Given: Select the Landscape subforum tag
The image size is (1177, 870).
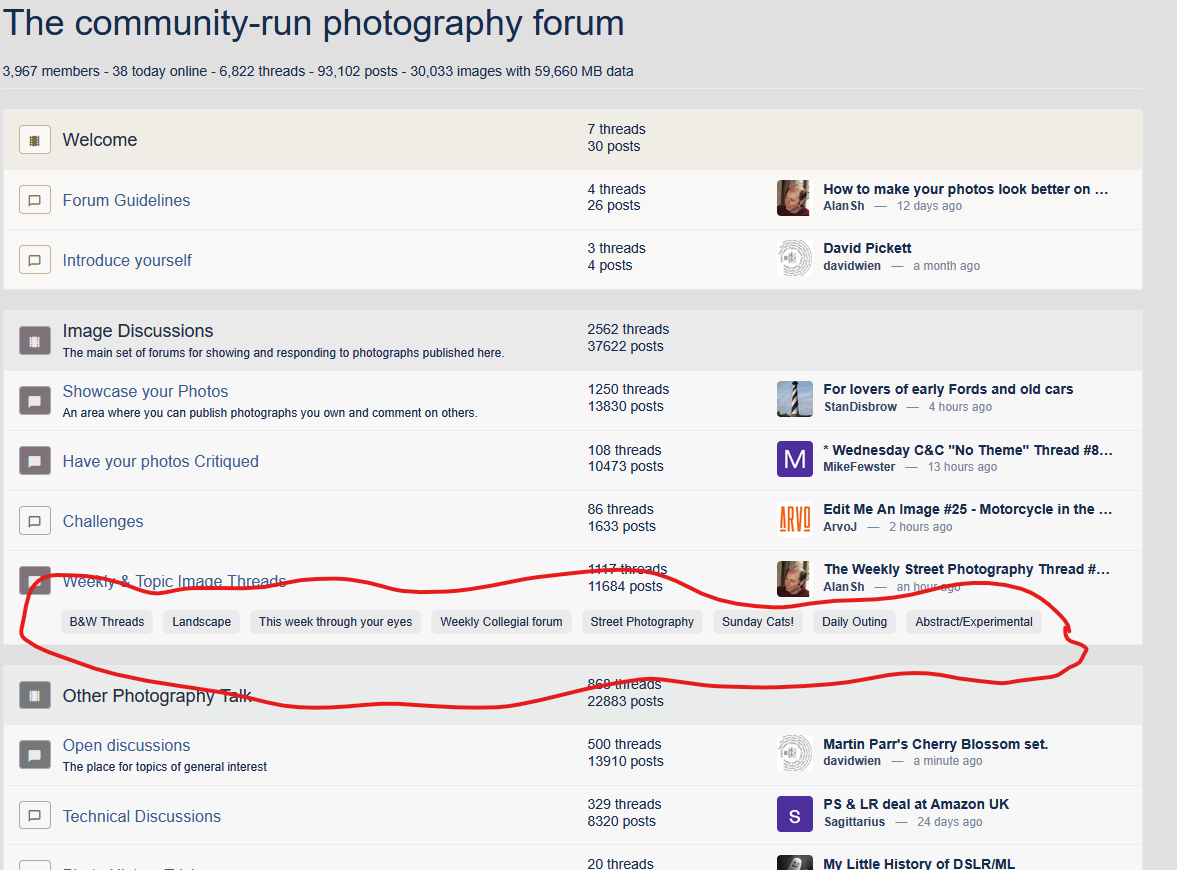Looking at the screenshot, I should coord(201,622).
